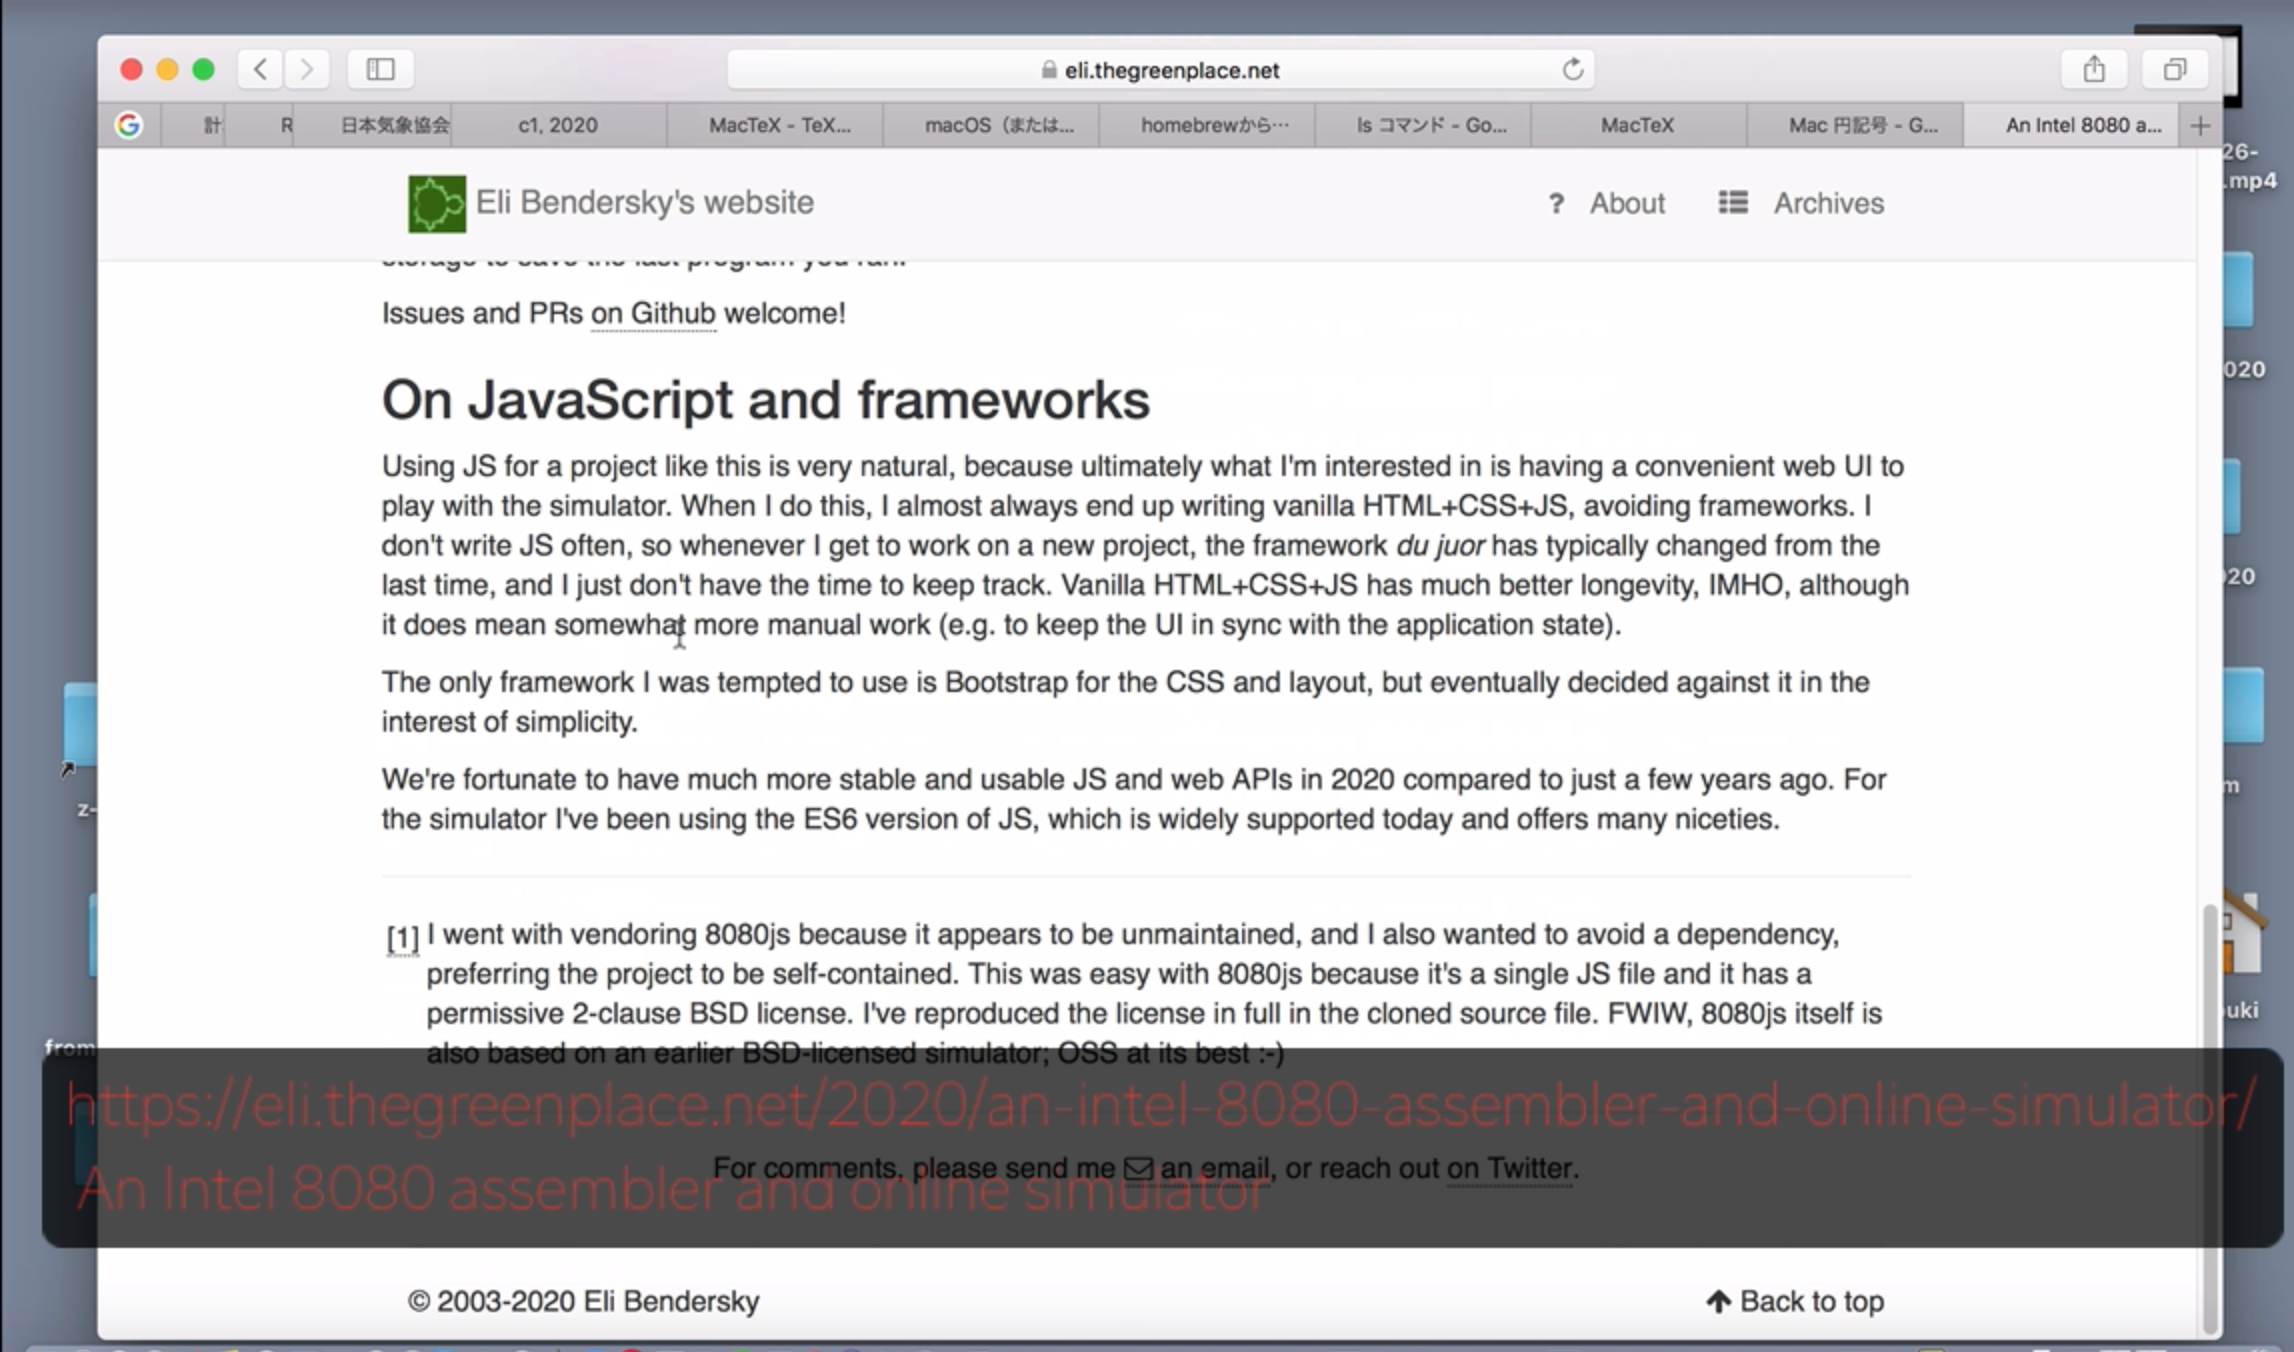Open the pinned Google tab icon
Screen dimensions: 2294x1352
[128, 125]
